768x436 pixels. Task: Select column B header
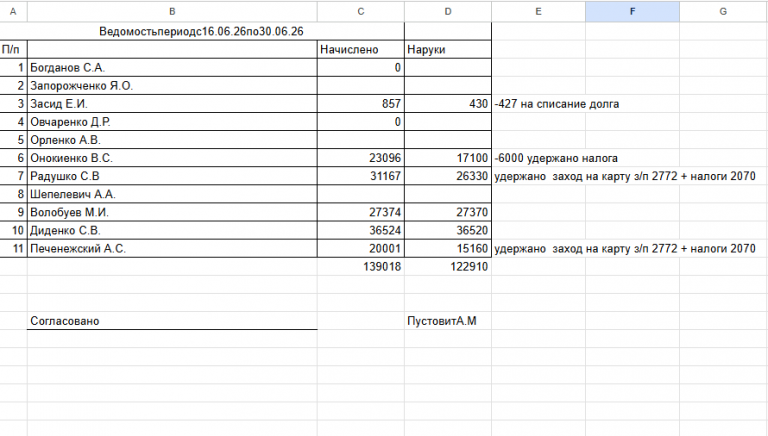172,11
